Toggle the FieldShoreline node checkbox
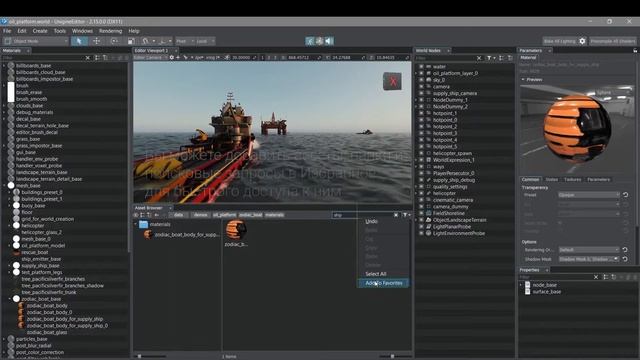The image size is (640, 360). (421, 213)
